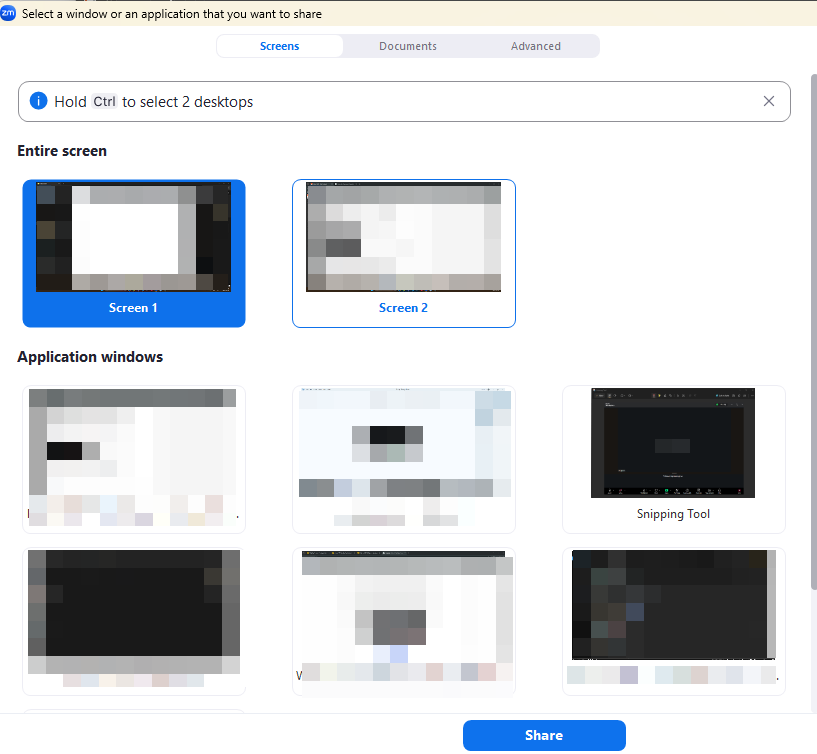The height and width of the screenshot is (754, 817).
Task: Click the 'select 2 desktops' hint text
Action: pos(188,101)
